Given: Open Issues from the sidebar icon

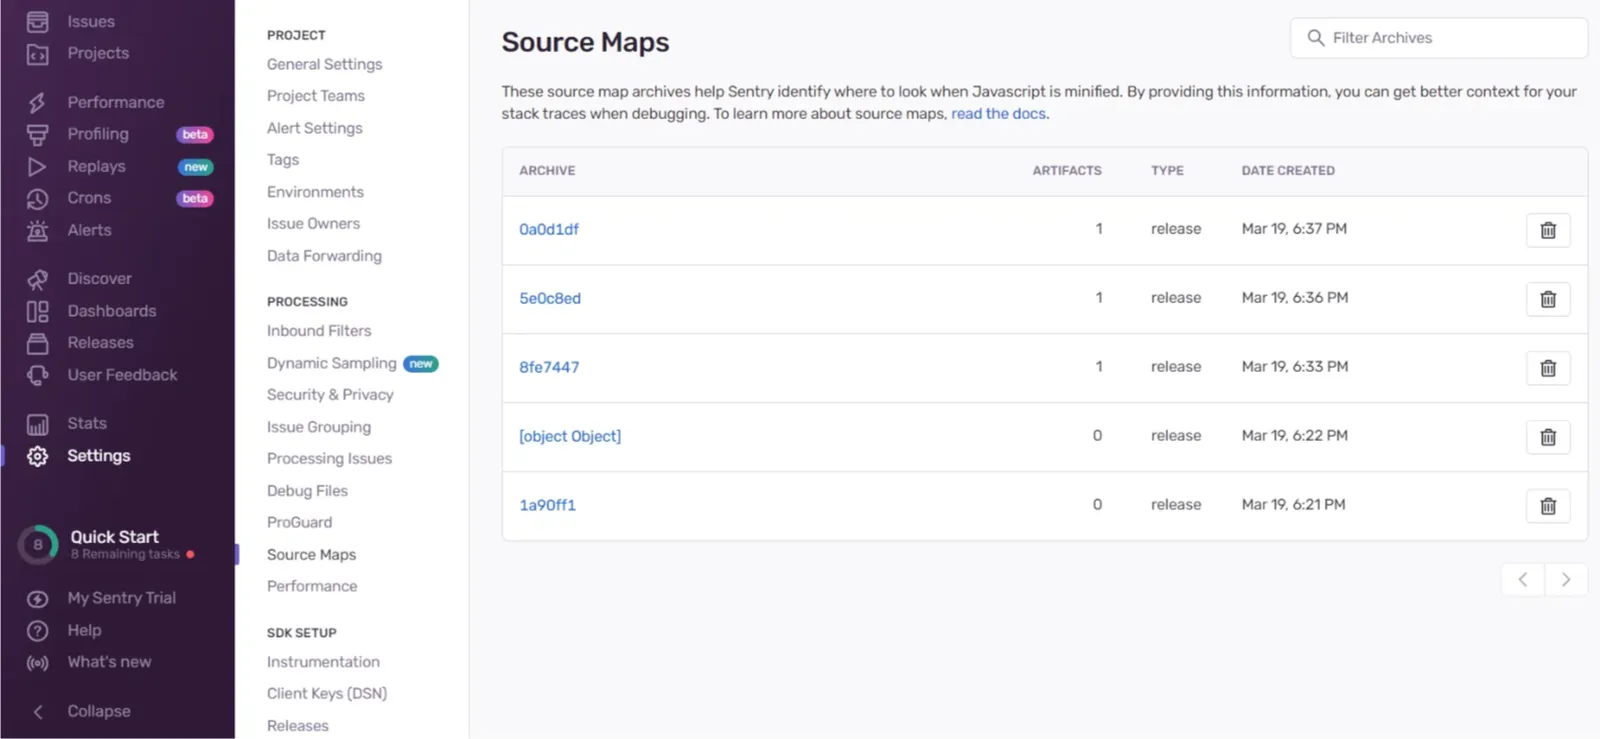Looking at the screenshot, I should point(37,21).
